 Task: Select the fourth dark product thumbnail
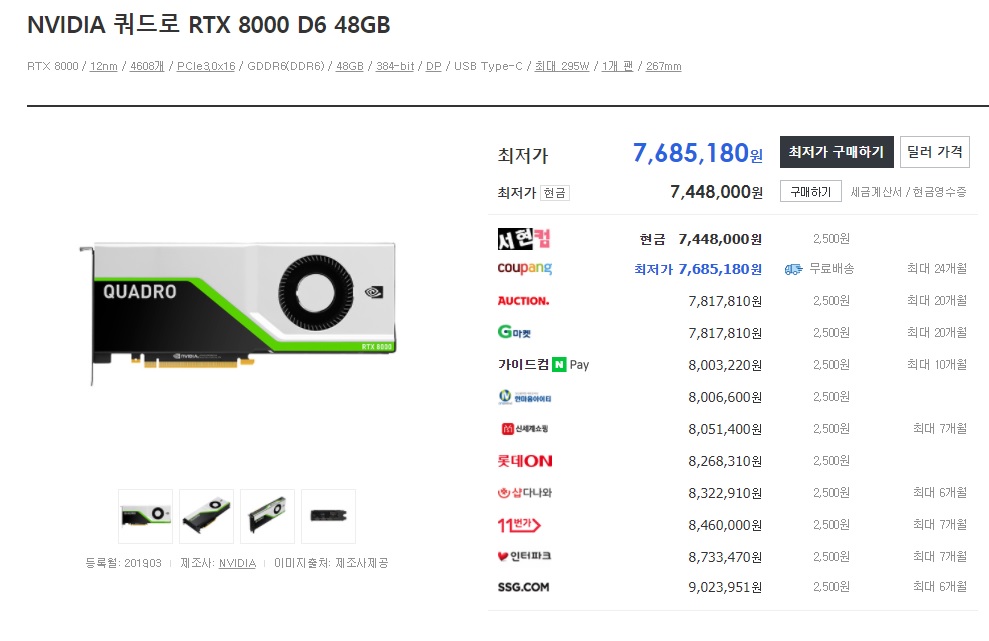[329, 516]
